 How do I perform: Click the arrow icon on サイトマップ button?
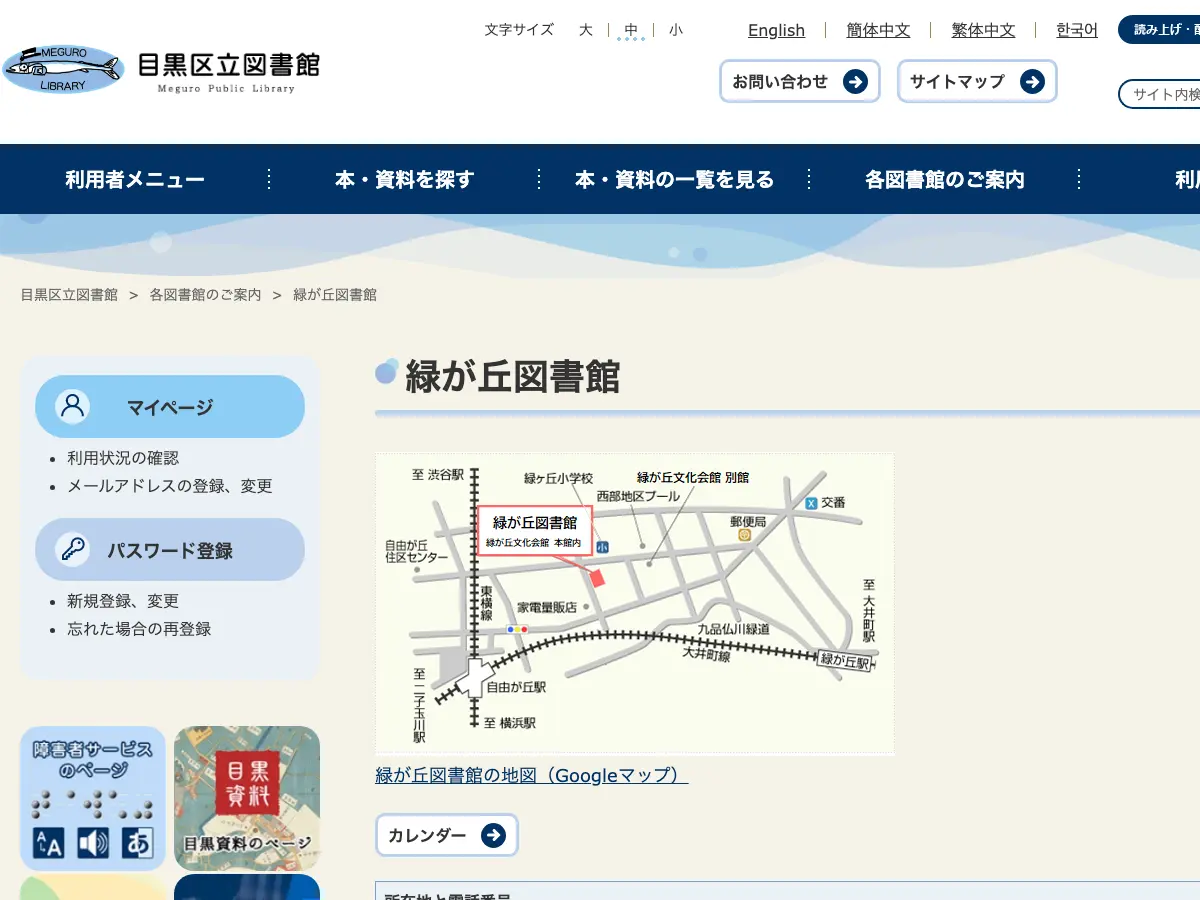[1032, 82]
